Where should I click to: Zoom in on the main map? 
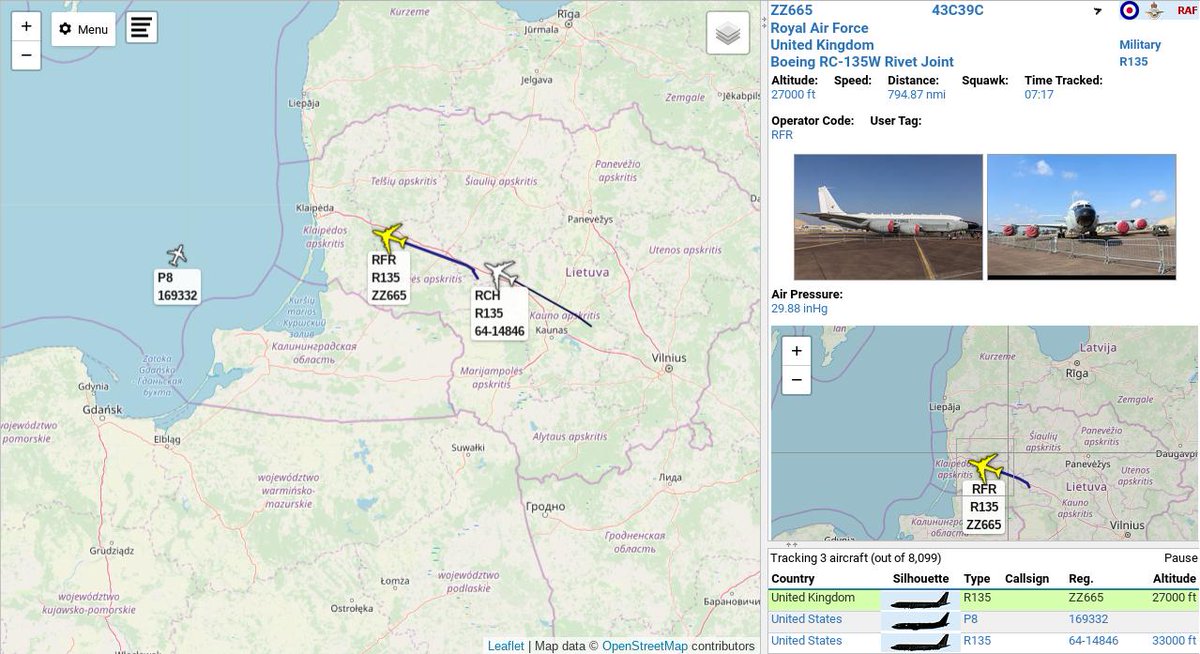click(26, 27)
